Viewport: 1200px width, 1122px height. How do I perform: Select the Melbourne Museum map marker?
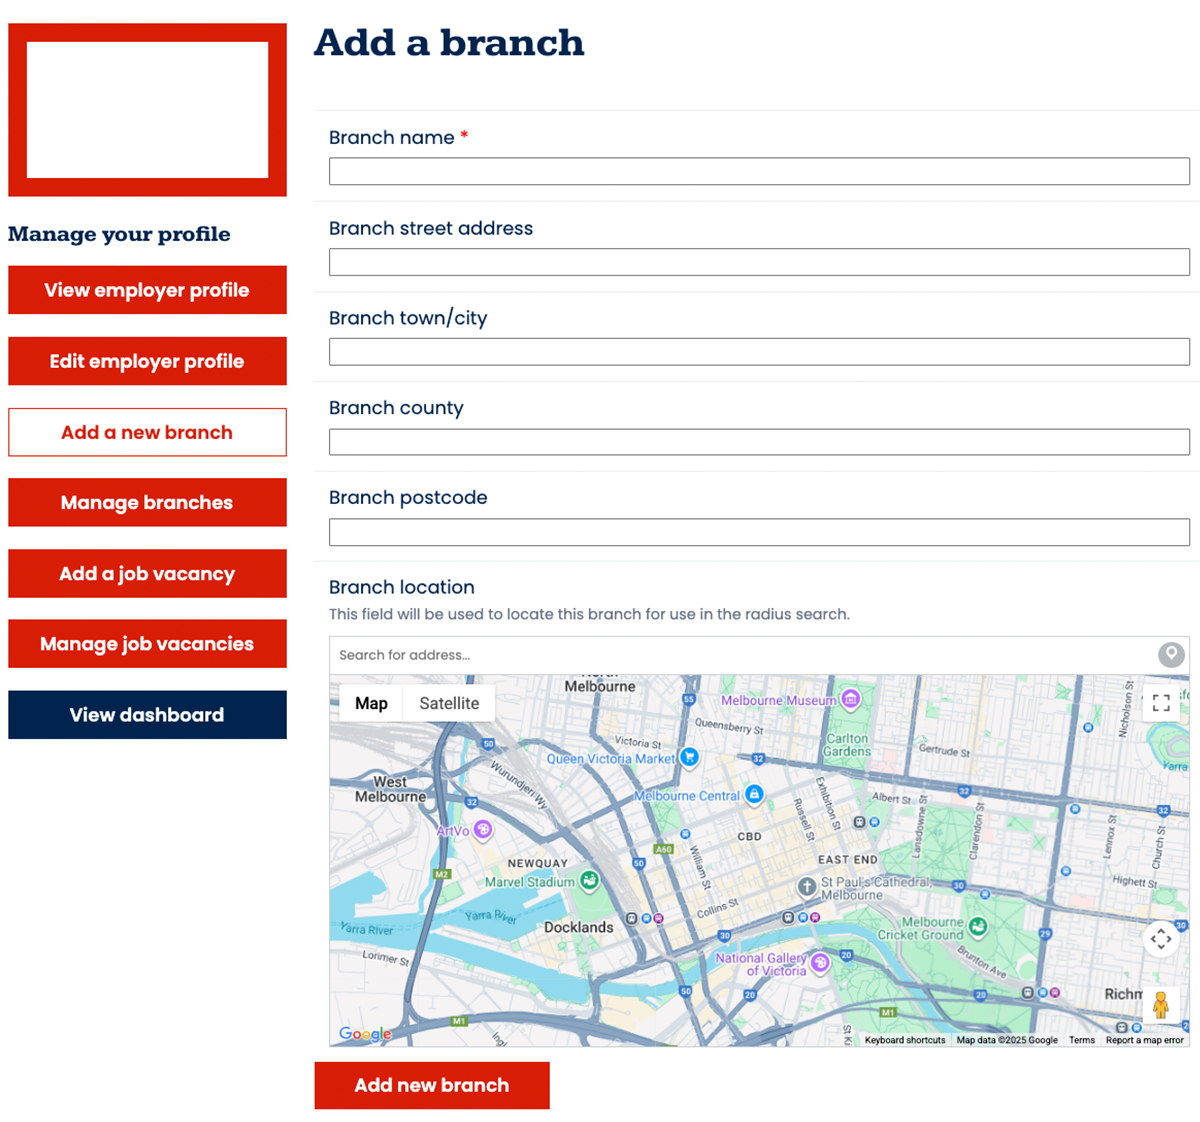[x=850, y=699]
